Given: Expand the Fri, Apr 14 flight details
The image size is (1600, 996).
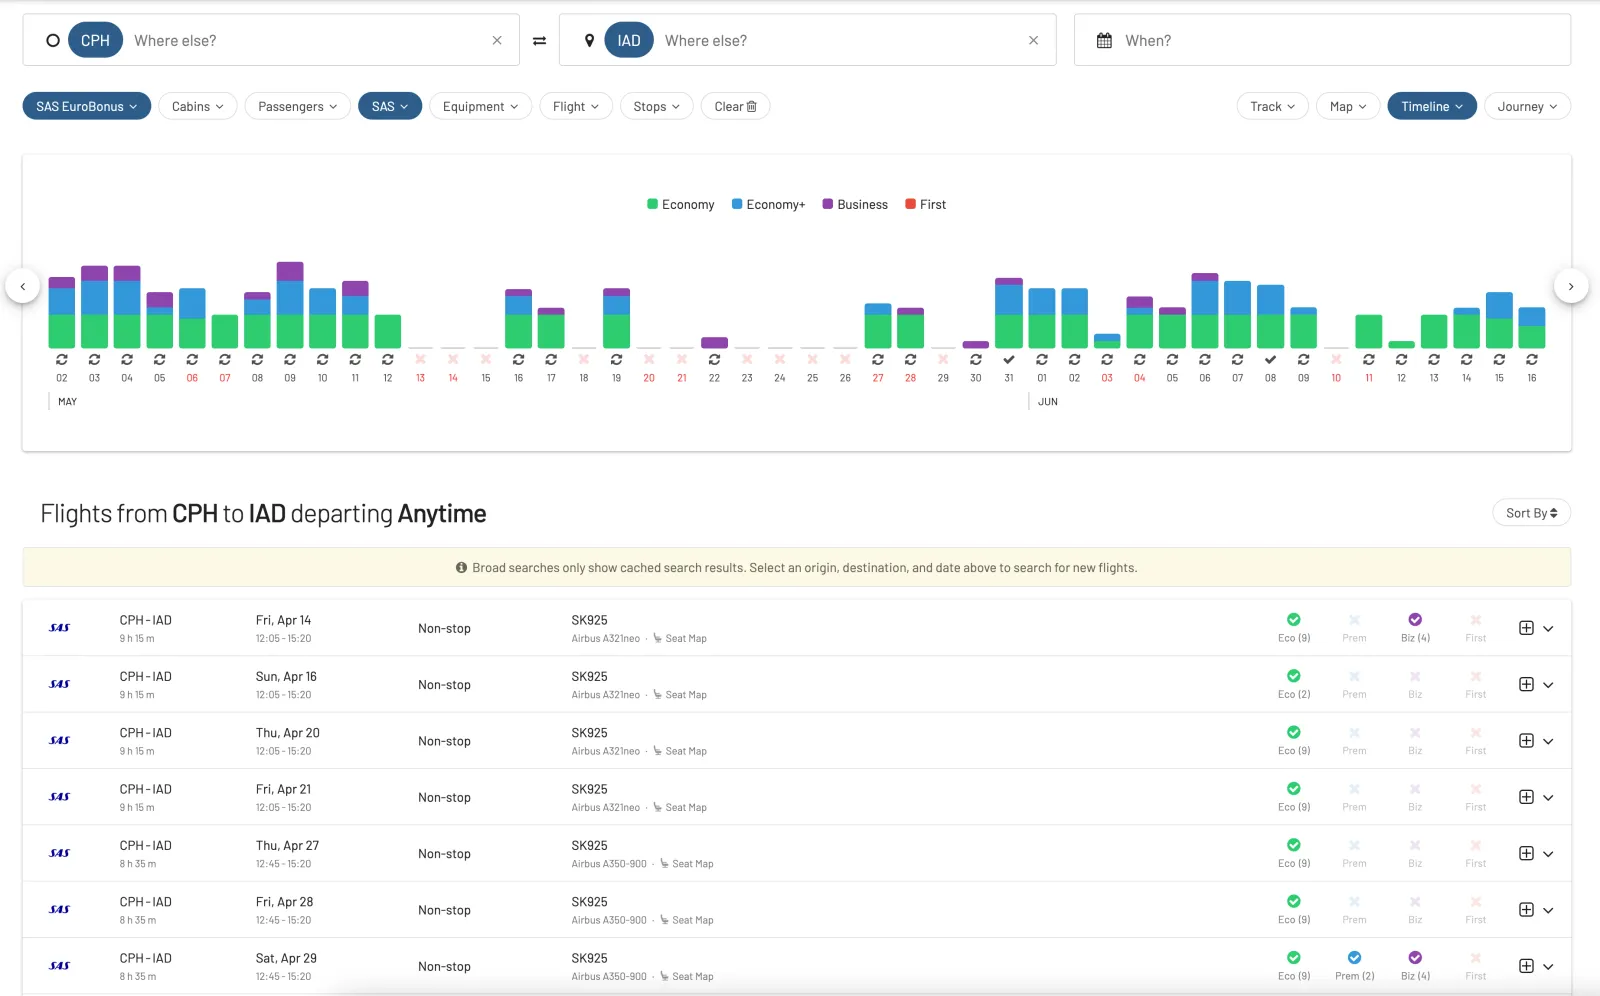Looking at the screenshot, I should tap(1548, 629).
